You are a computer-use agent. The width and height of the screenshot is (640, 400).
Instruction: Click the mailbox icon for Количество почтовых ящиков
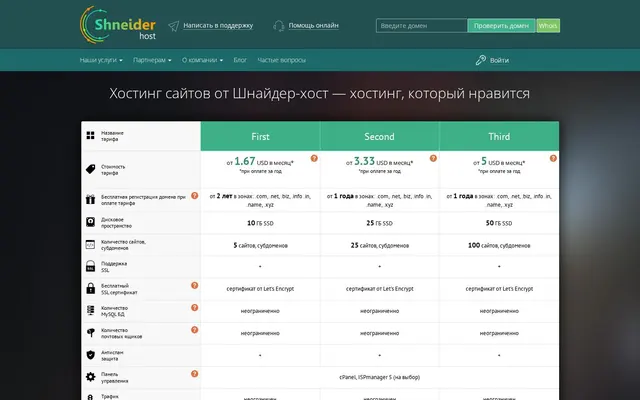click(91, 333)
